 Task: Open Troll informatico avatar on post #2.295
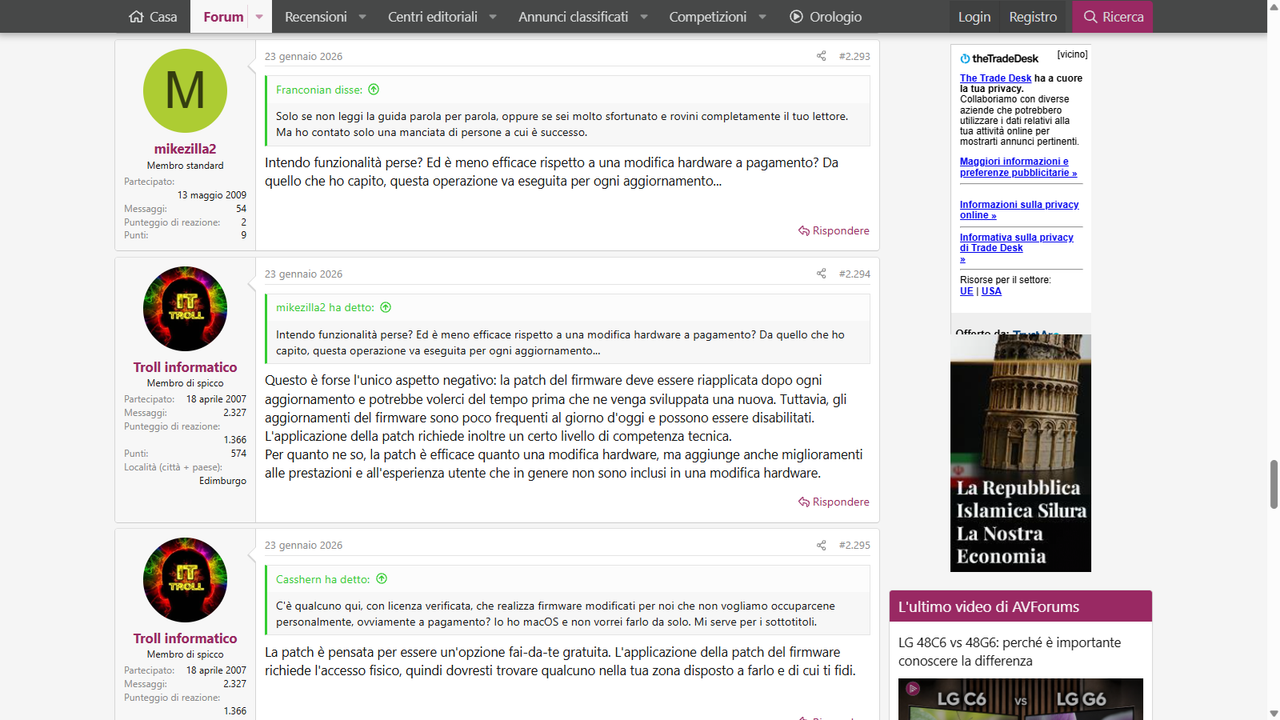pos(185,580)
